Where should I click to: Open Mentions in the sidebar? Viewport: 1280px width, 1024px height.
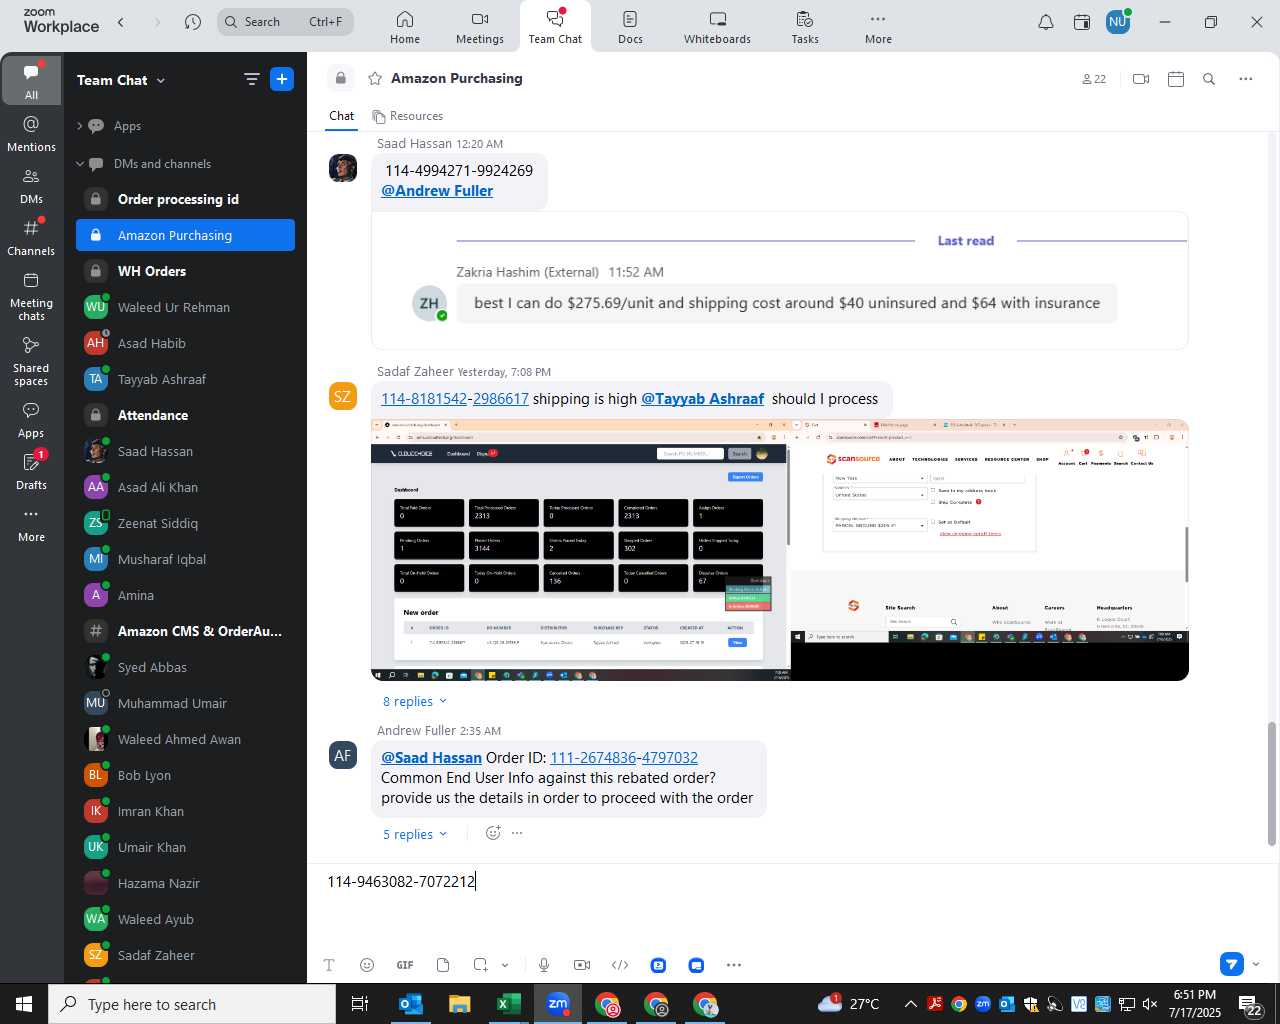pos(31,133)
